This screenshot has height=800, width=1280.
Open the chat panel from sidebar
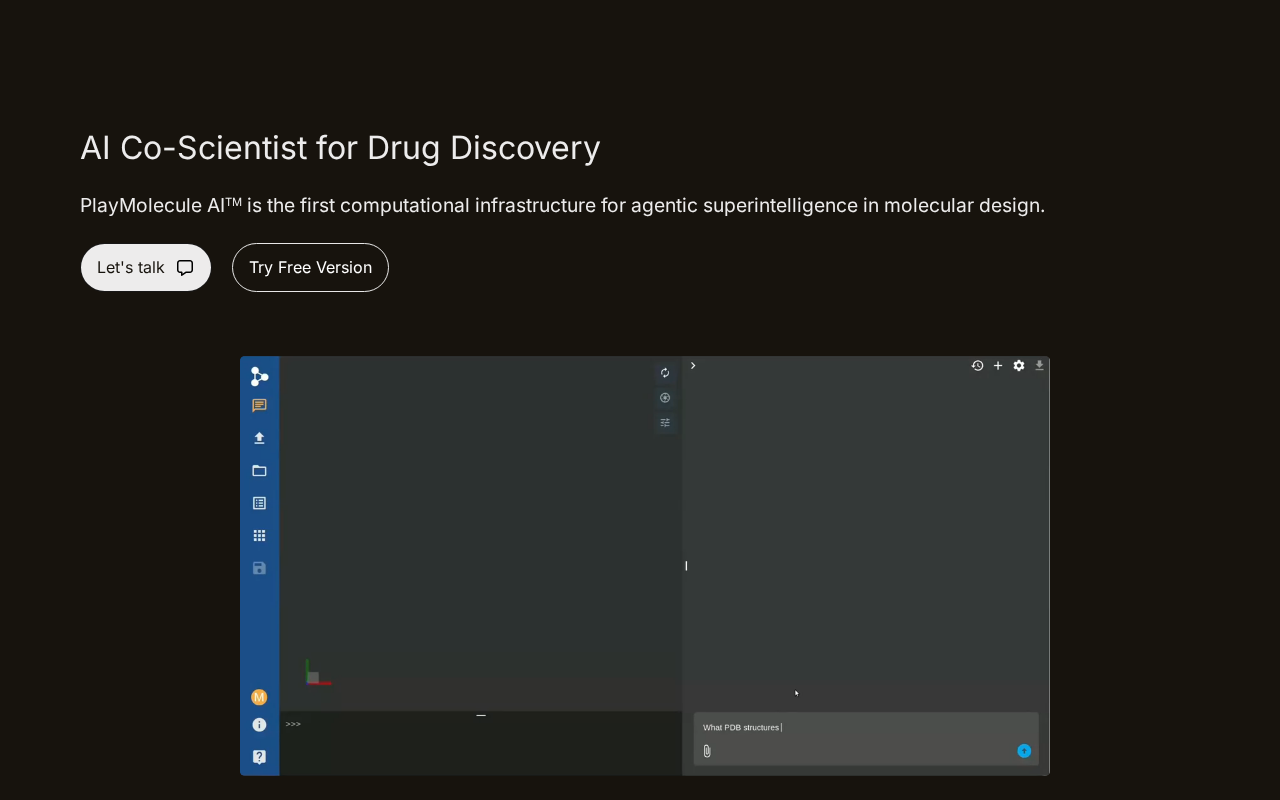(x=259, y=406)
